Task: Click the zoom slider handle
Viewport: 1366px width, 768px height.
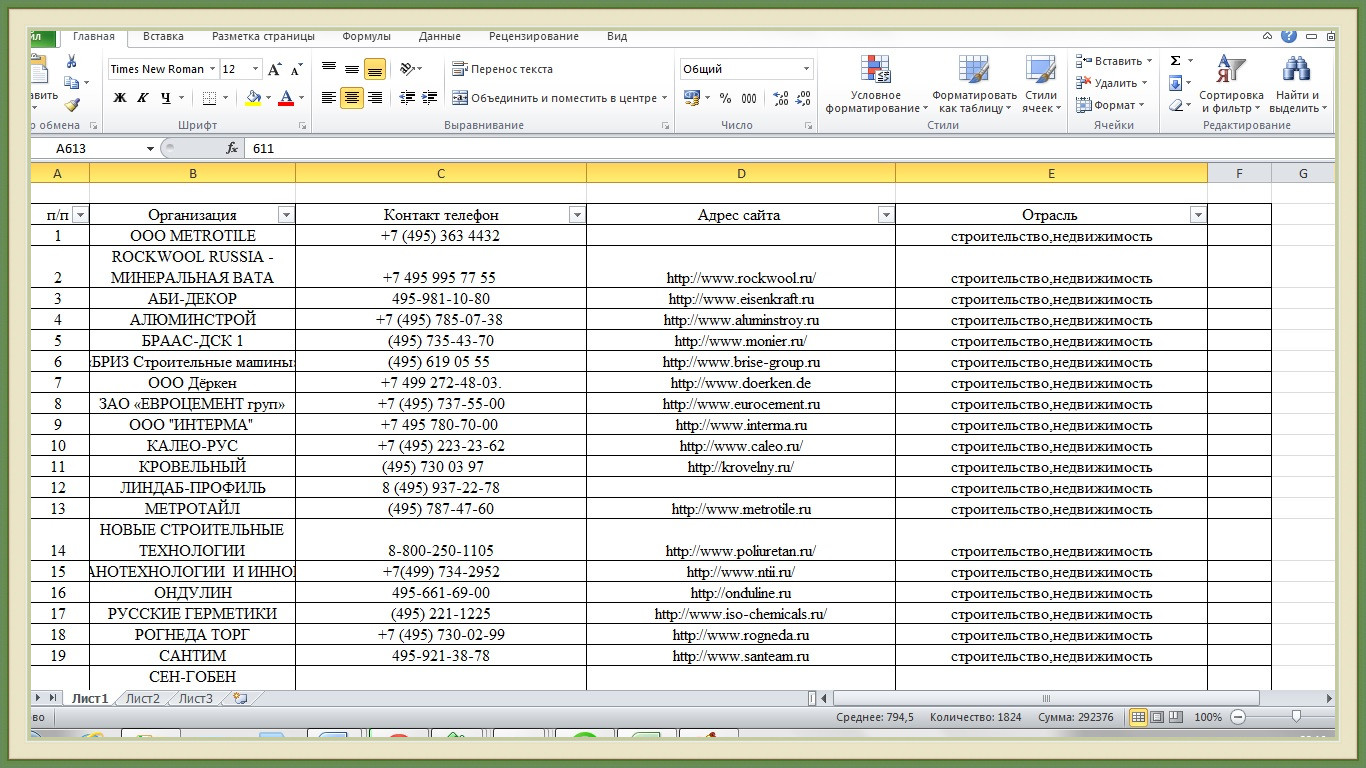Action: click(1296, 717)
